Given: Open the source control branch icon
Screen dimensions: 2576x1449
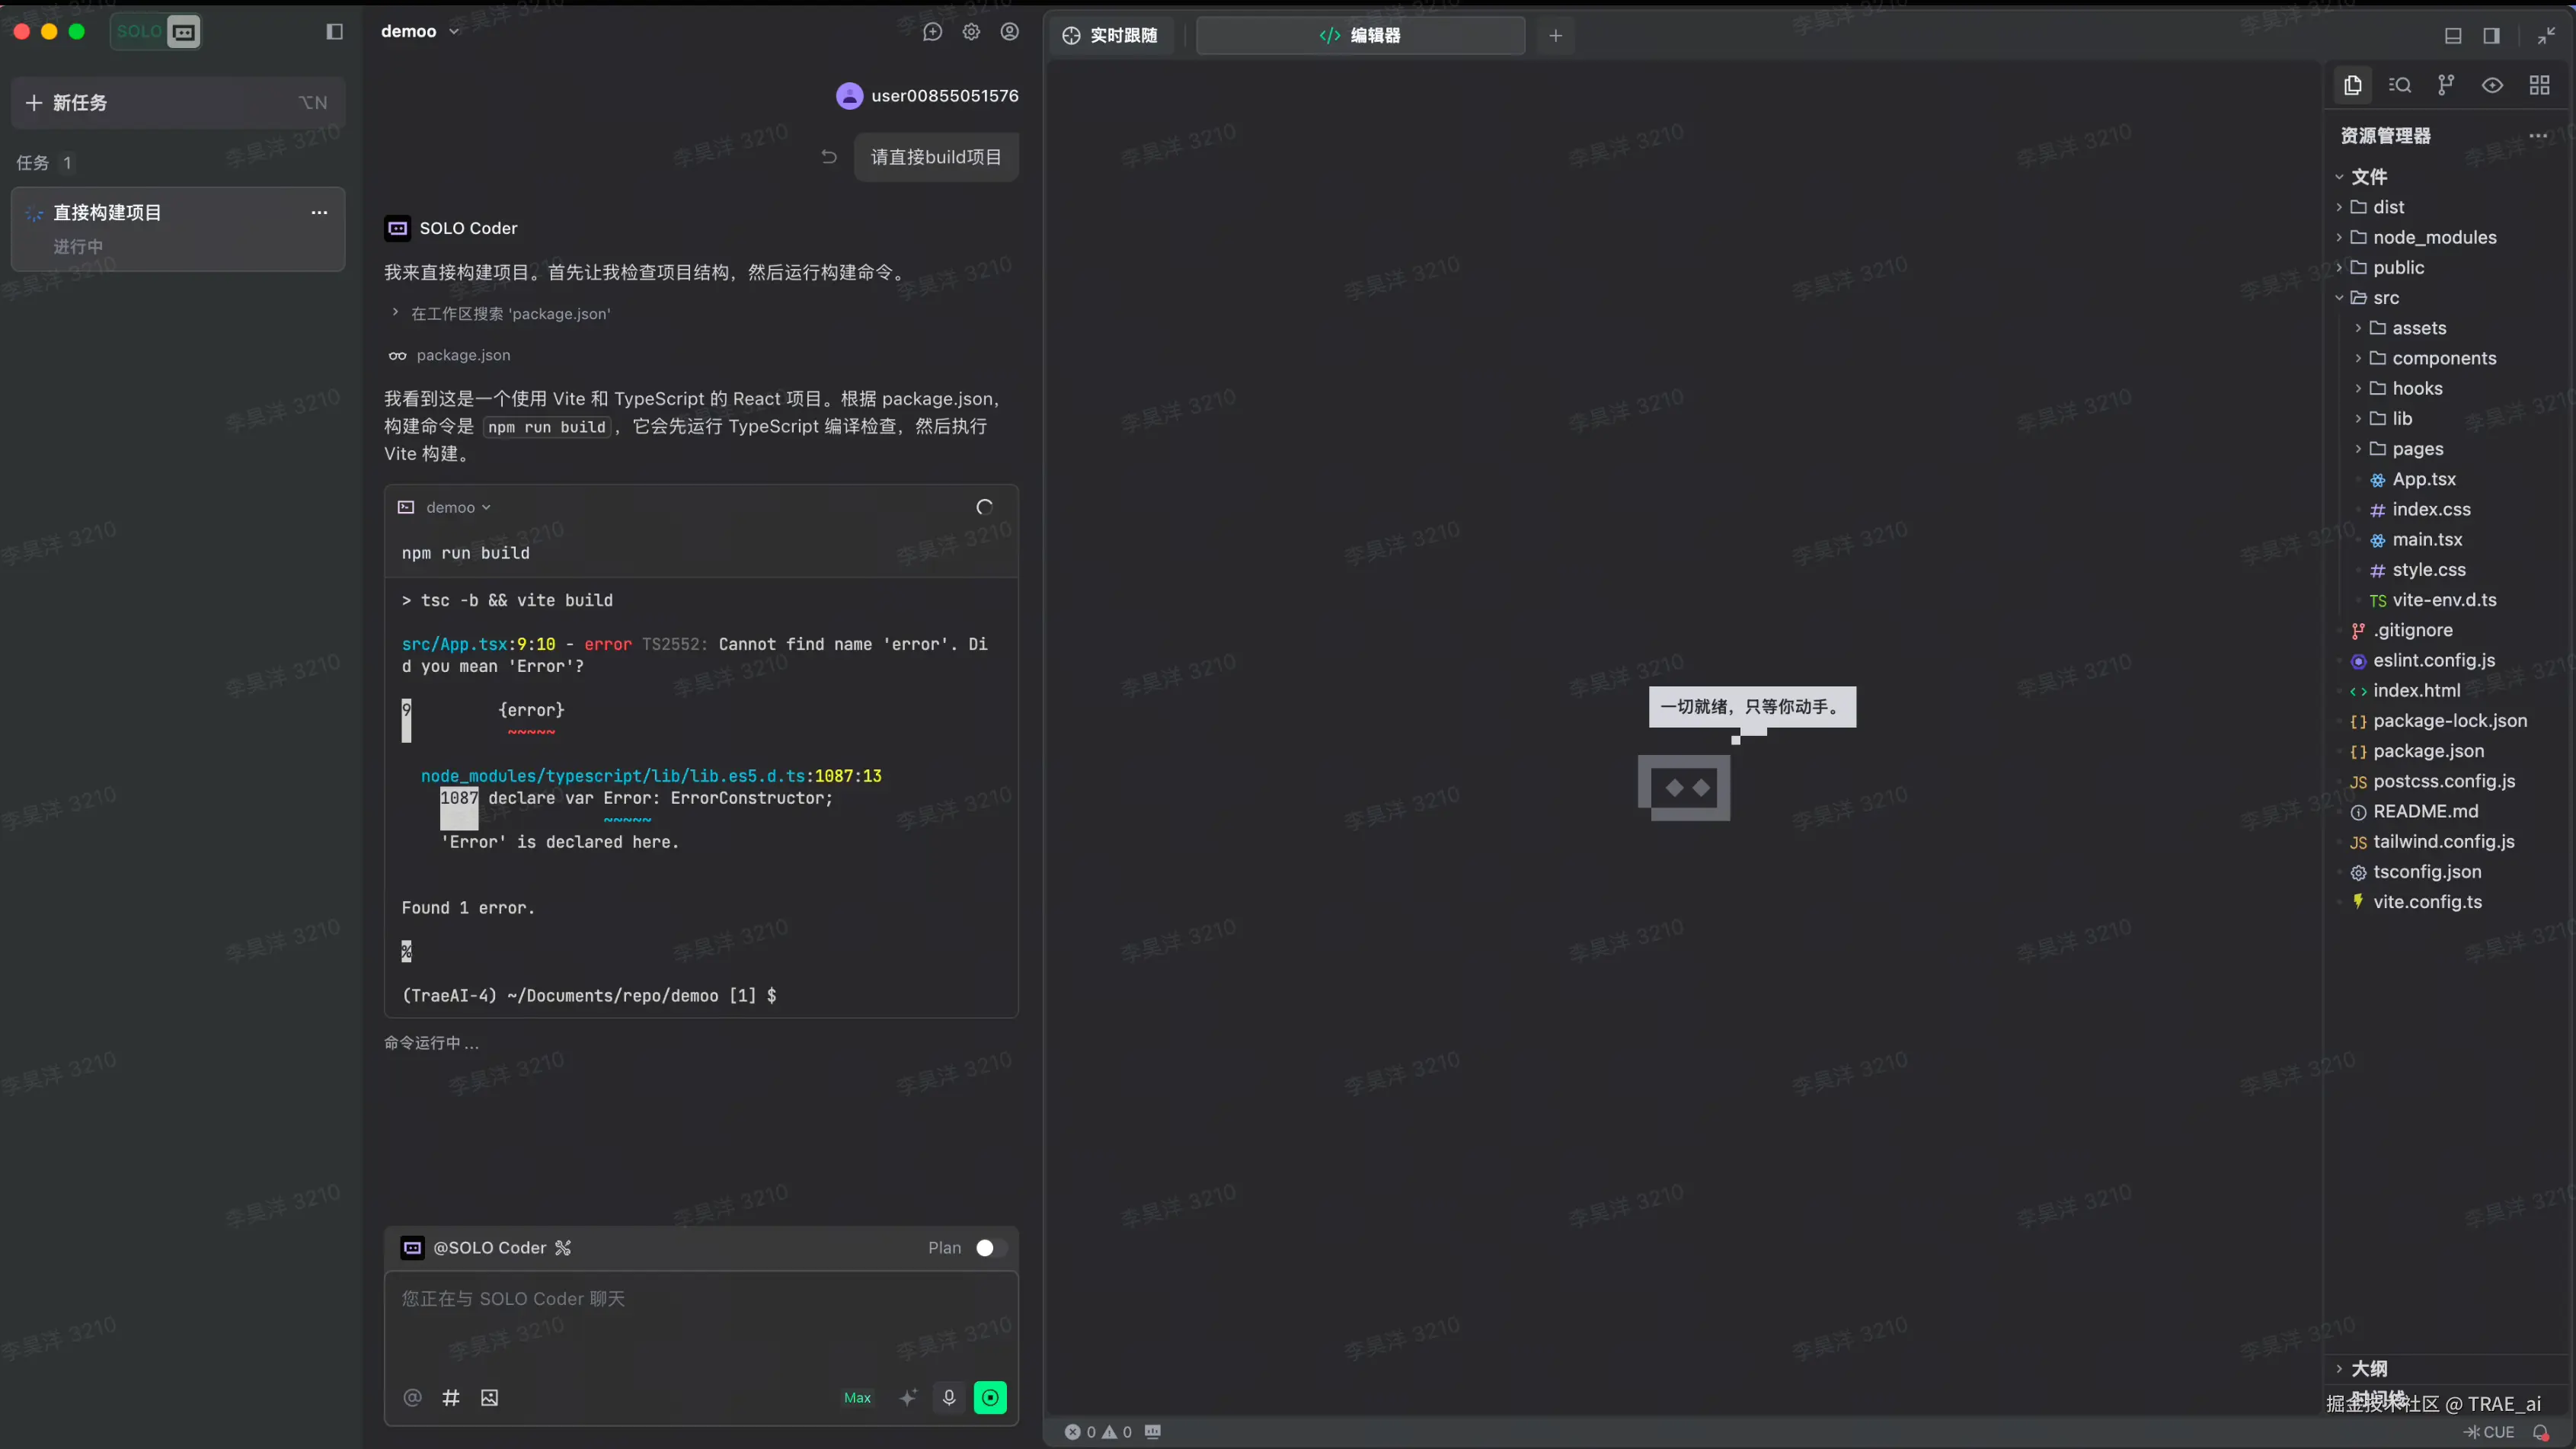Looking at the screenshot, I should 2446,85.
